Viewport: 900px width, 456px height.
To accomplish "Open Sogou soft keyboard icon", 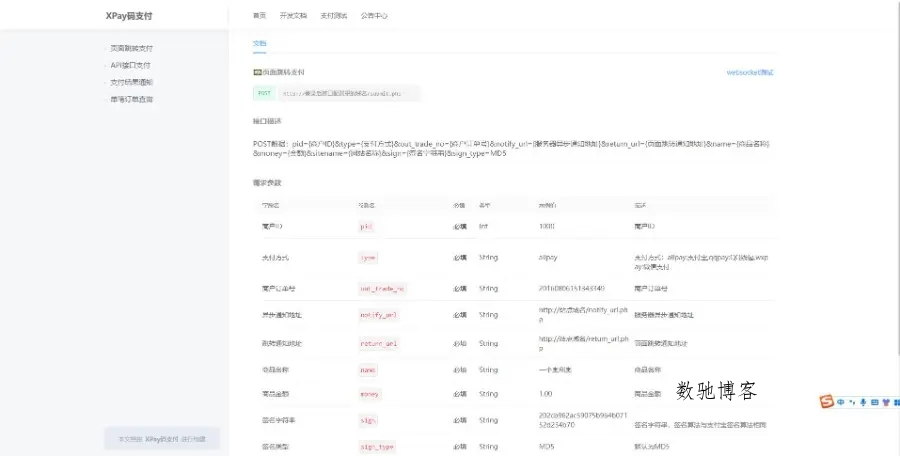I will pyautogui.click(x=875, y=402).
